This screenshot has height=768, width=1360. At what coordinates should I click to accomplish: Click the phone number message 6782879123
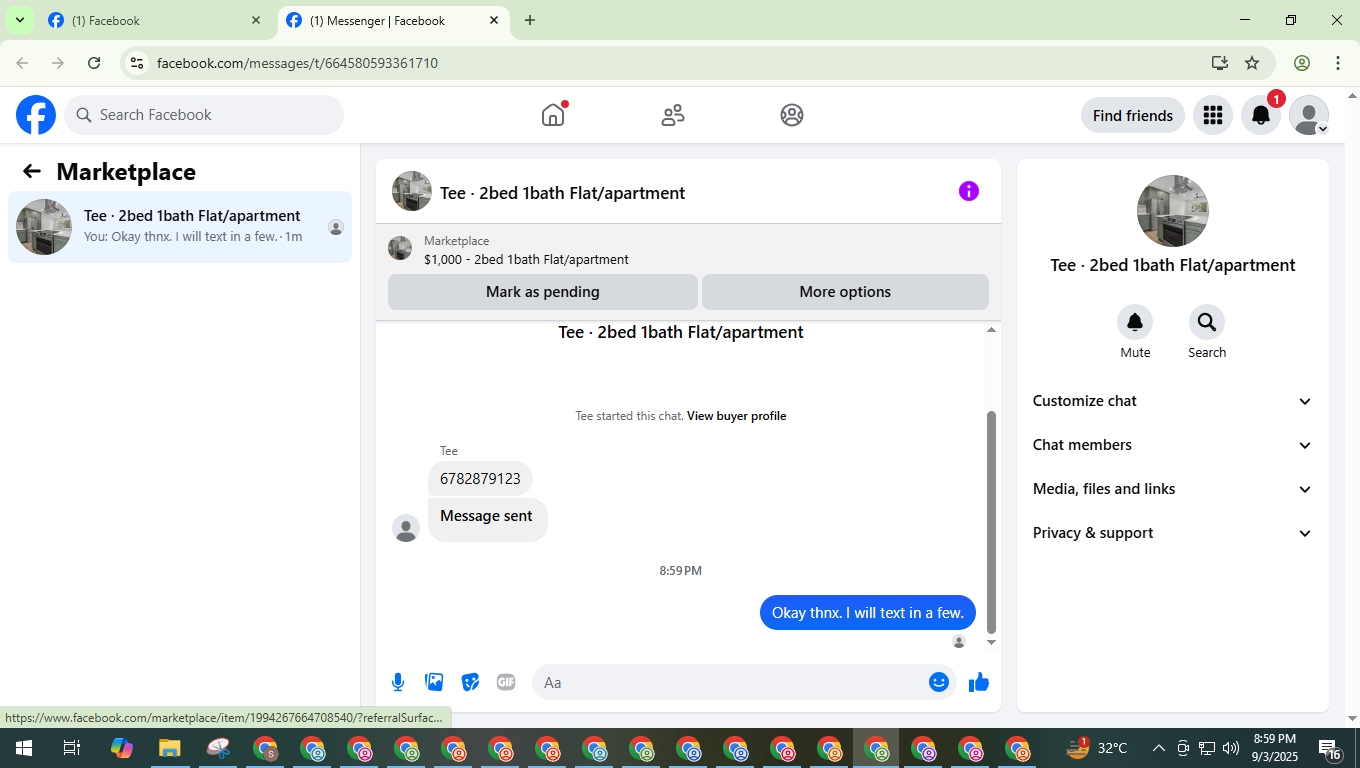(x=480, y=479)
